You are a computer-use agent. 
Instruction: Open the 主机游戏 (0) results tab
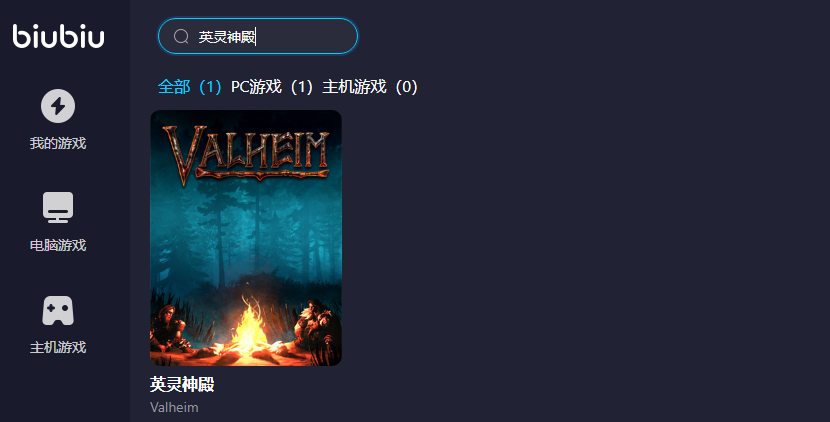370,86
